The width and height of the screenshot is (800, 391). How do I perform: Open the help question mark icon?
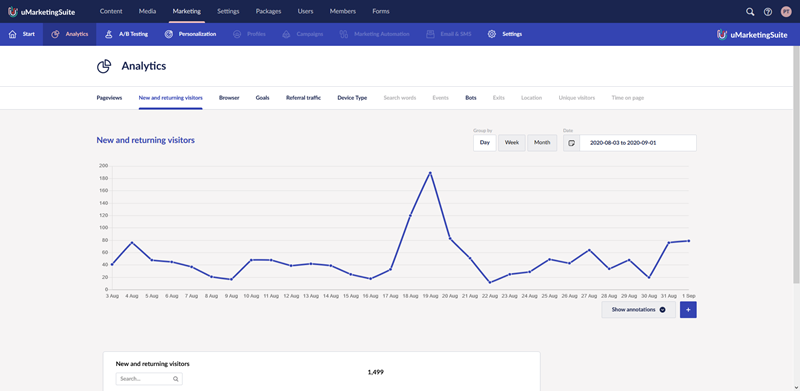coord(767,12)
